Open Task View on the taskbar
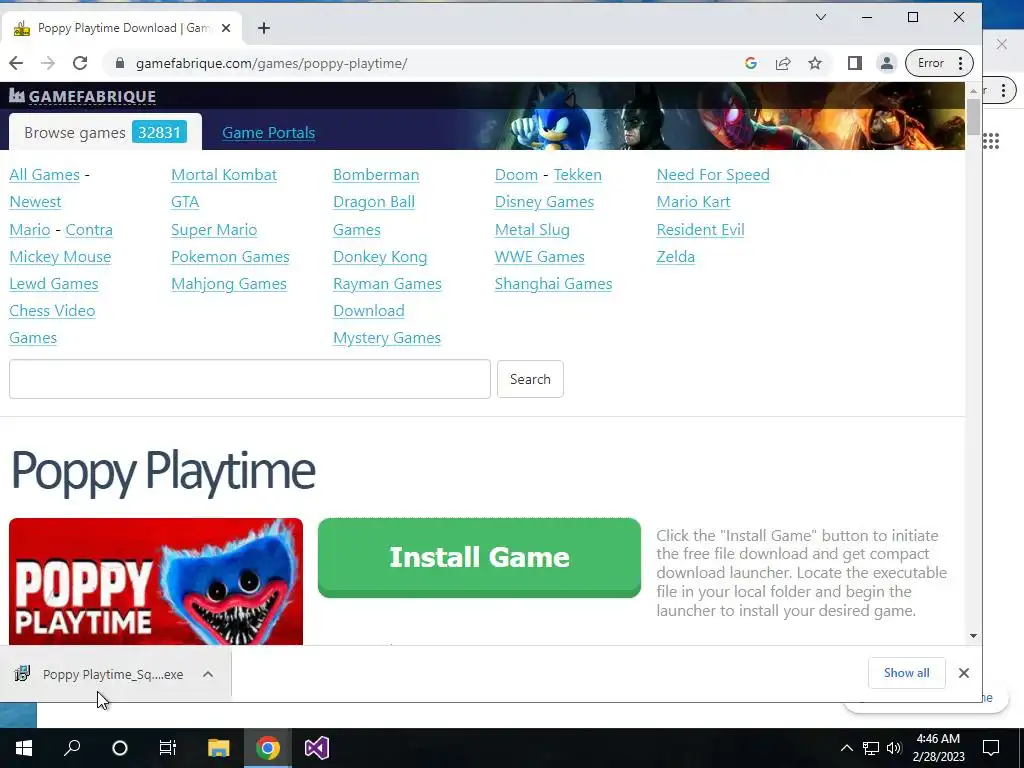The width and height of the screenshot is (1024, 768). click(167, 748)
